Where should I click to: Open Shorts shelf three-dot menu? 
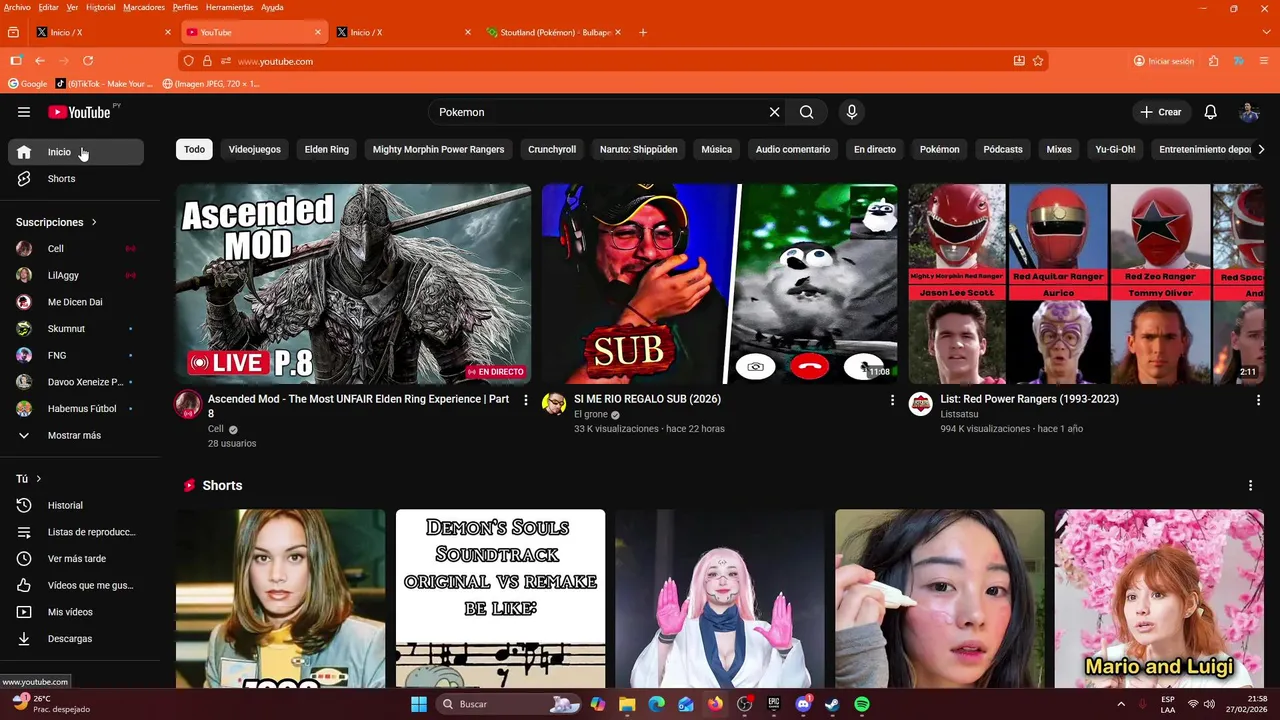click(x=1250, y=486)
